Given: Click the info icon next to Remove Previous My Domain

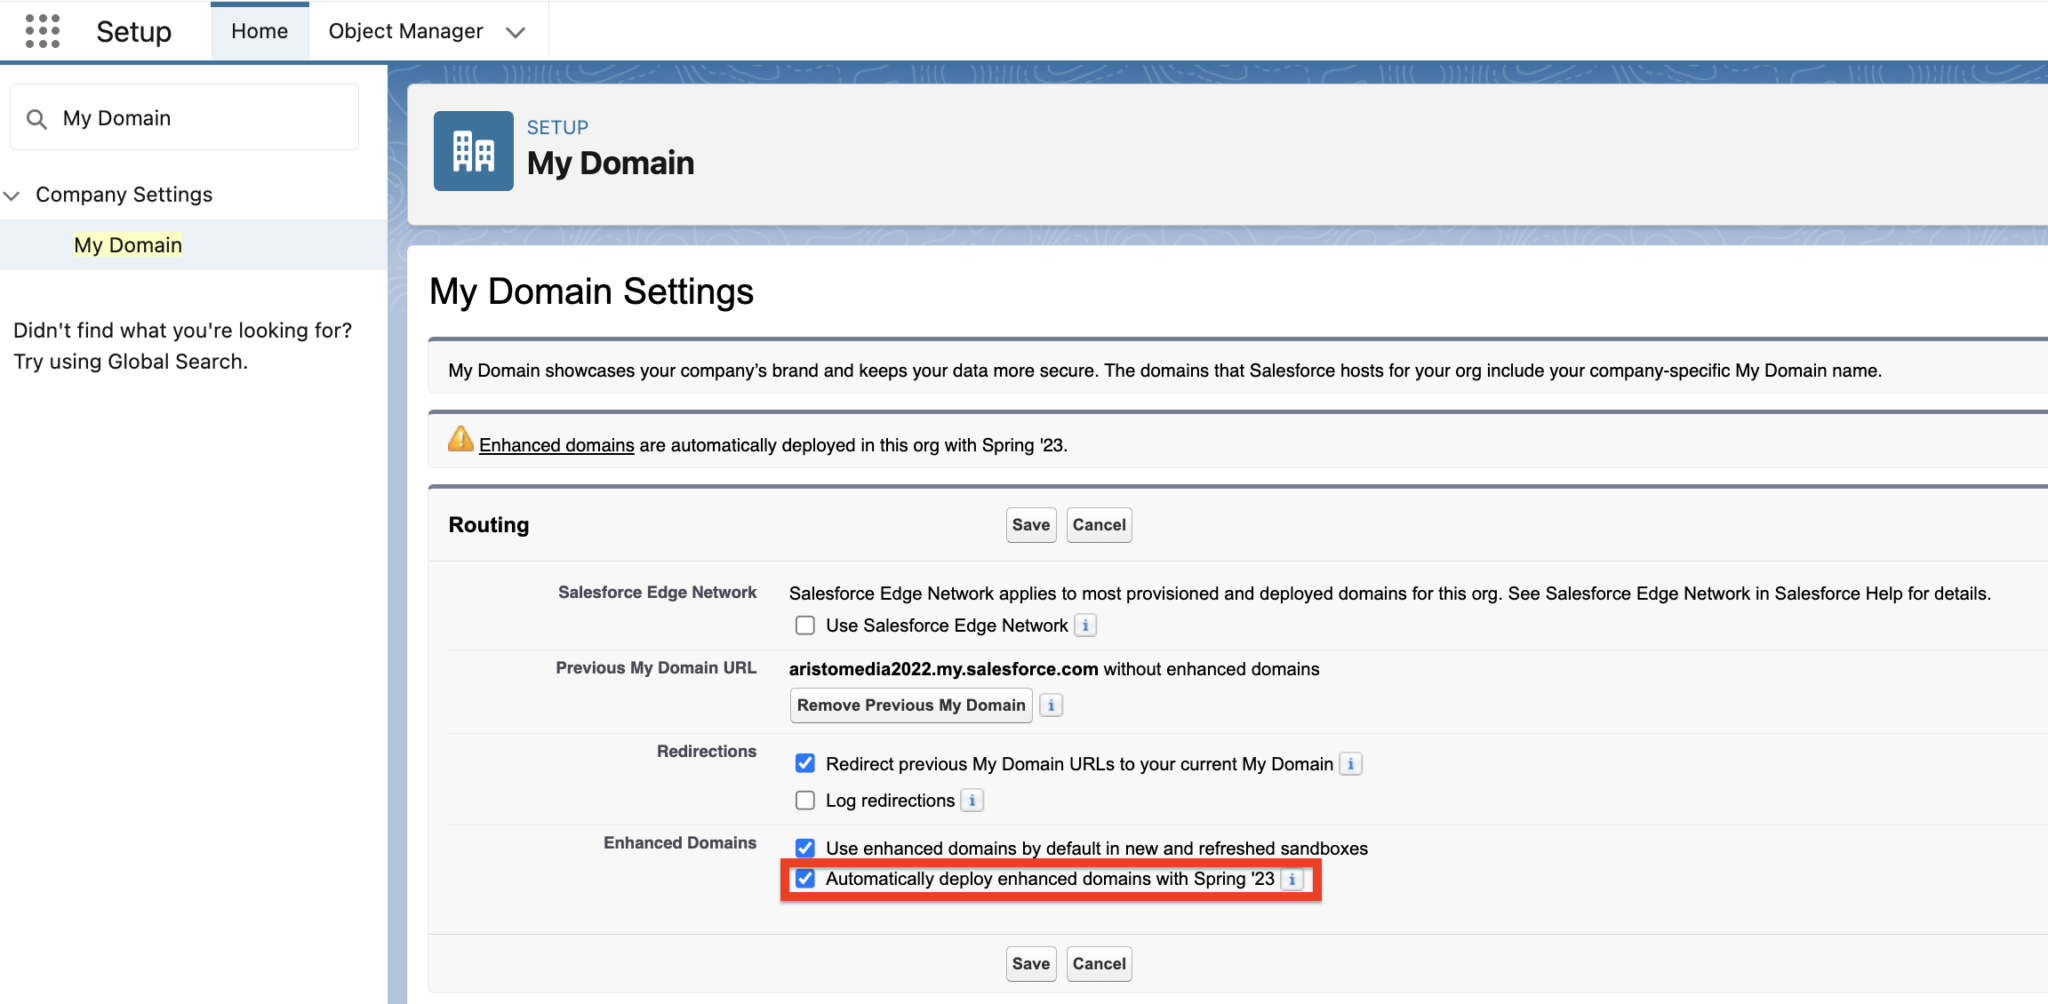Looking at the screenshot, I should (x=1050, y=705).
